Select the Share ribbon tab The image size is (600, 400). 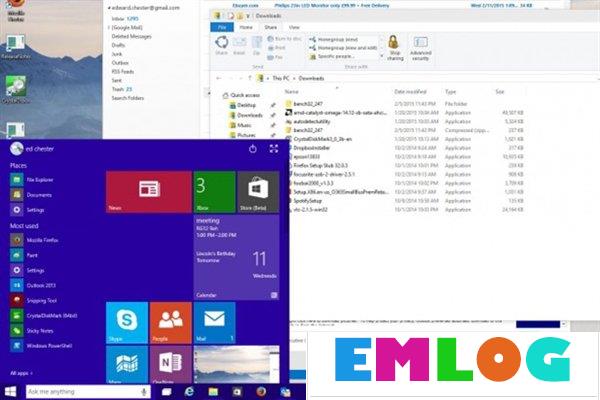click(271, 27)
